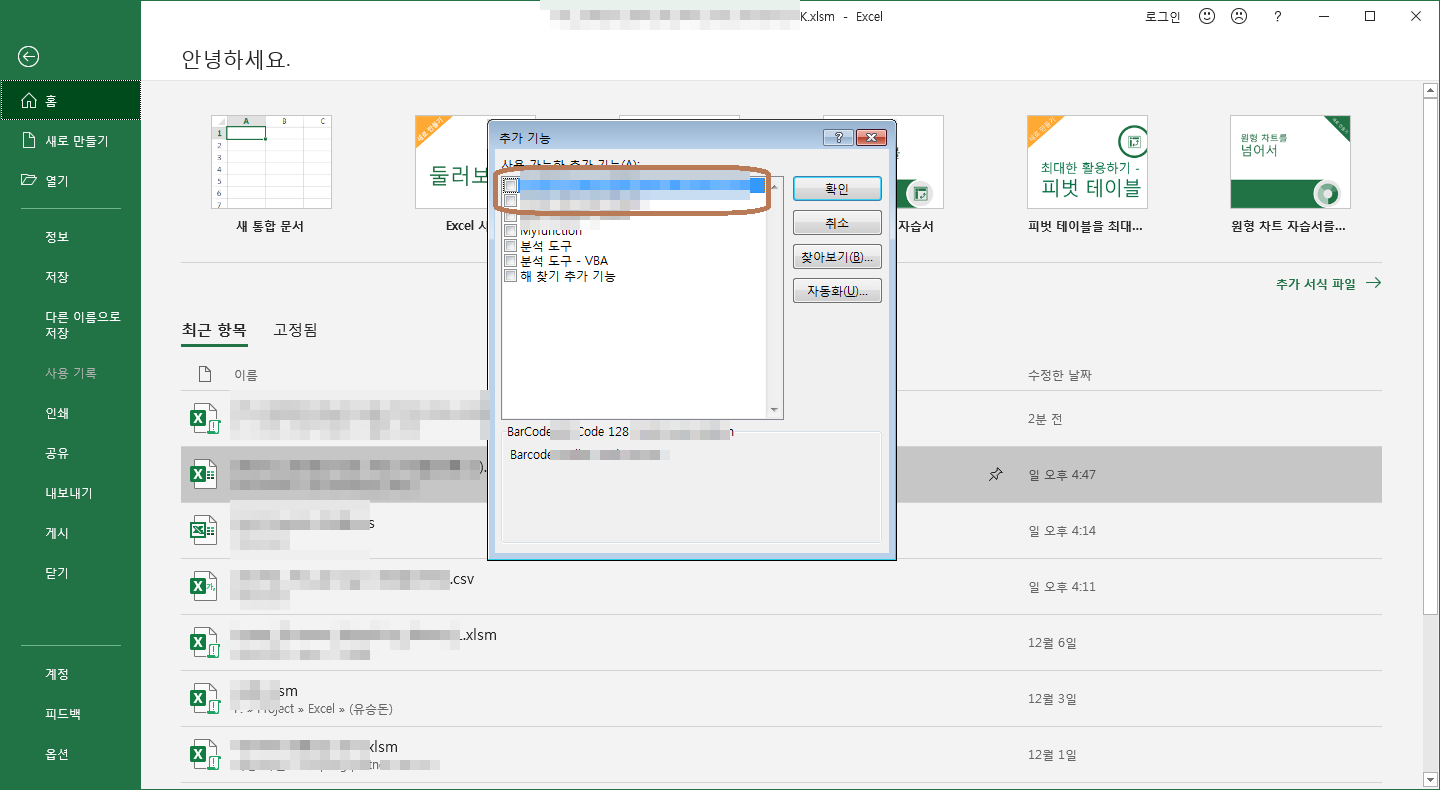Open the Excel Help question mark icon

[1277, 17]
